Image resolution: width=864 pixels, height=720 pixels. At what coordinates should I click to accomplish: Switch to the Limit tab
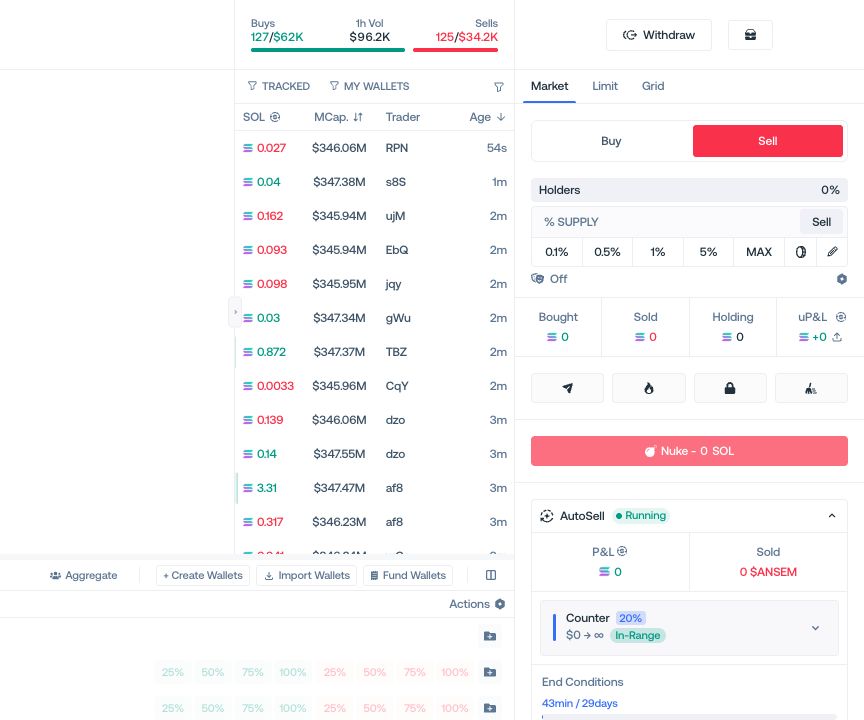tap(604, 86)
